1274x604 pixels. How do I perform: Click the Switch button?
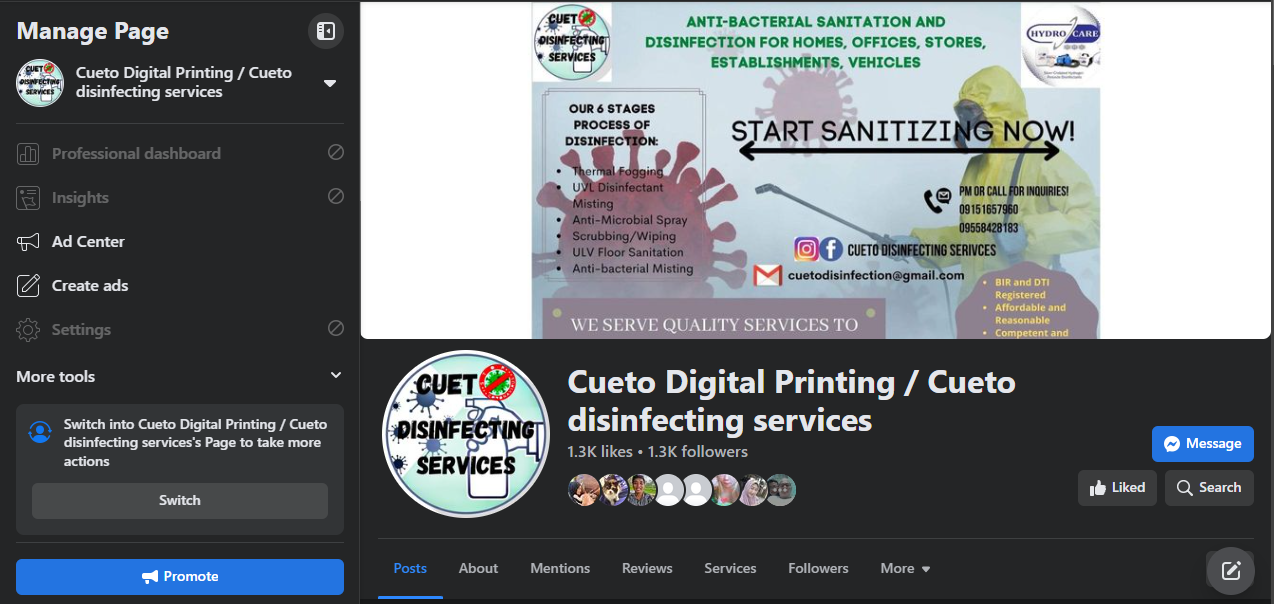point(180,500)
